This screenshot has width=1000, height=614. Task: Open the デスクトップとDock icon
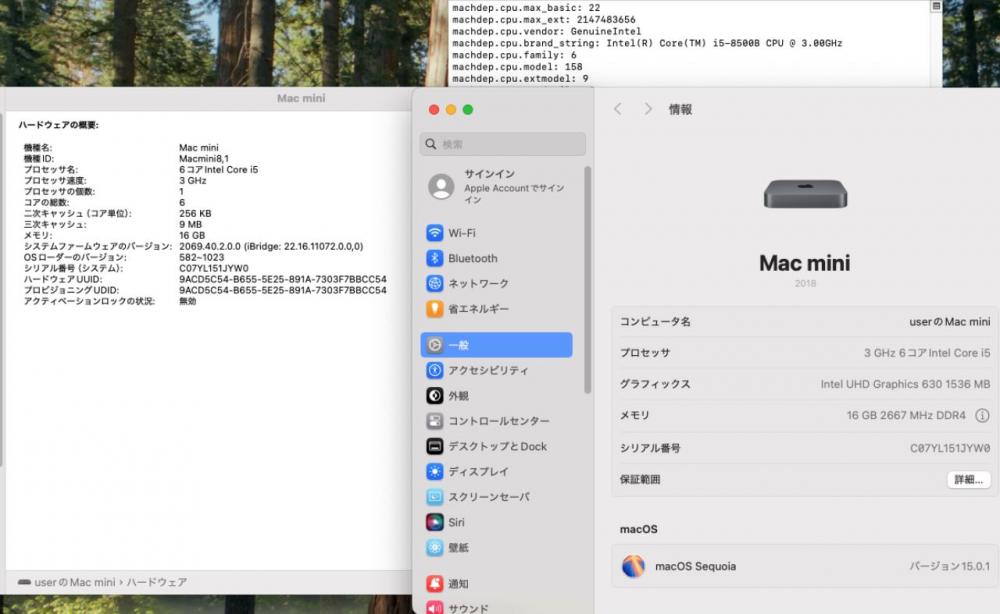pyautogui.click(x=434, y=446)
